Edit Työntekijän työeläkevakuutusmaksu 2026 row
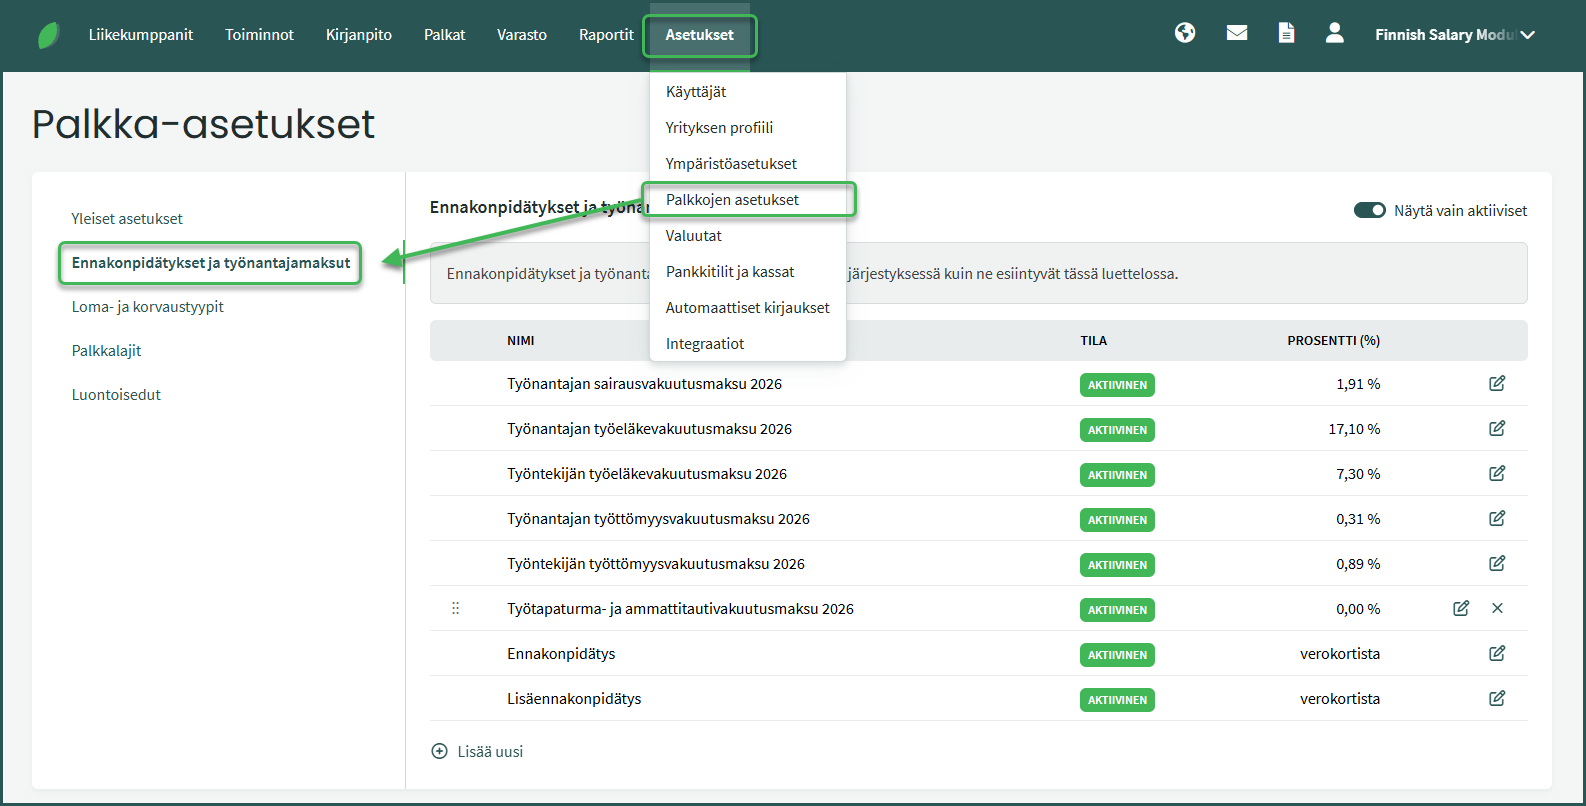The height and width of the screenshot is (806, 1586). pyautogui.click(x=1497, y=474)
